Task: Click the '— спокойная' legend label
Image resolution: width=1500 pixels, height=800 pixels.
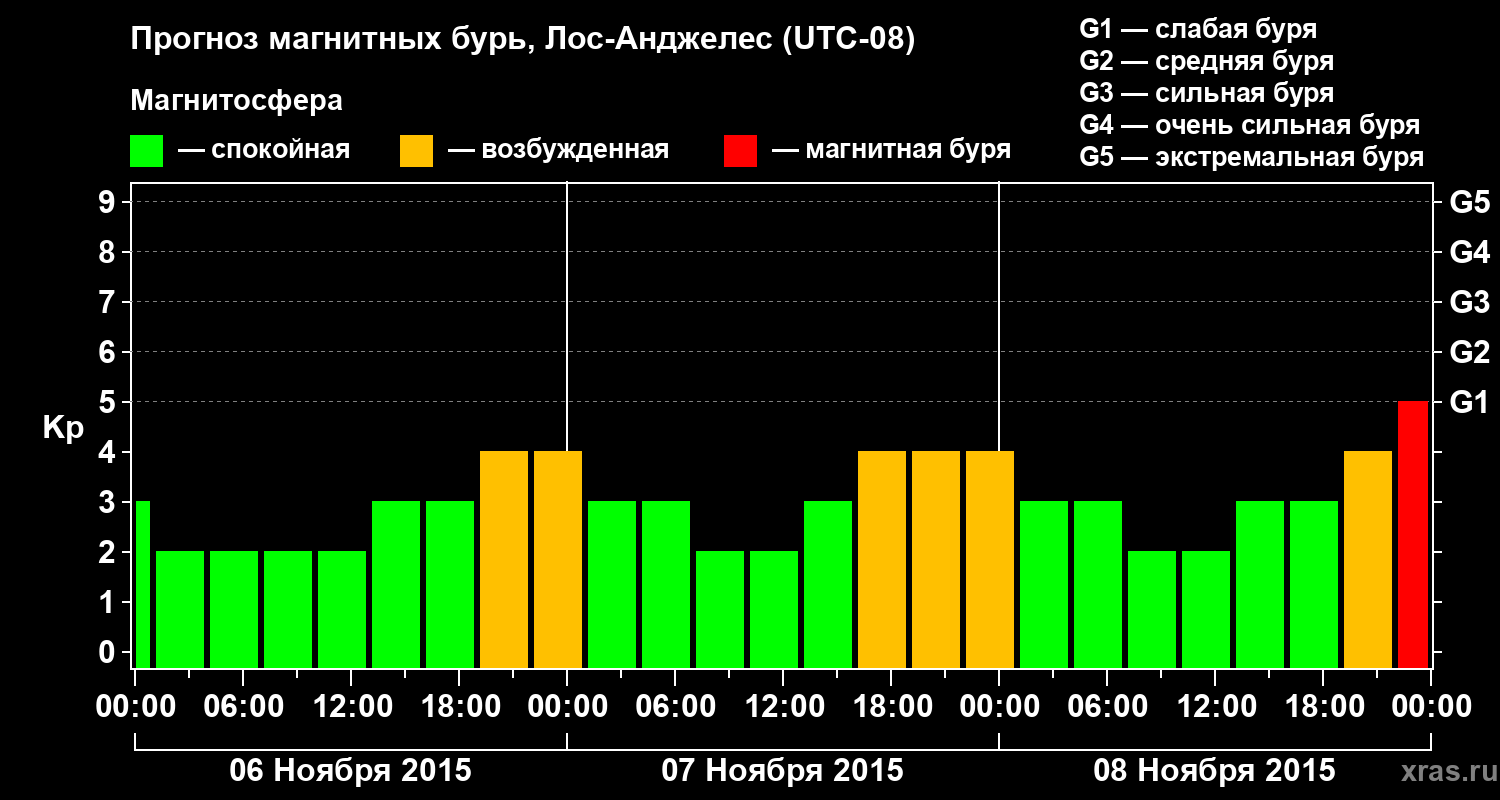Action: pos(264,150)
